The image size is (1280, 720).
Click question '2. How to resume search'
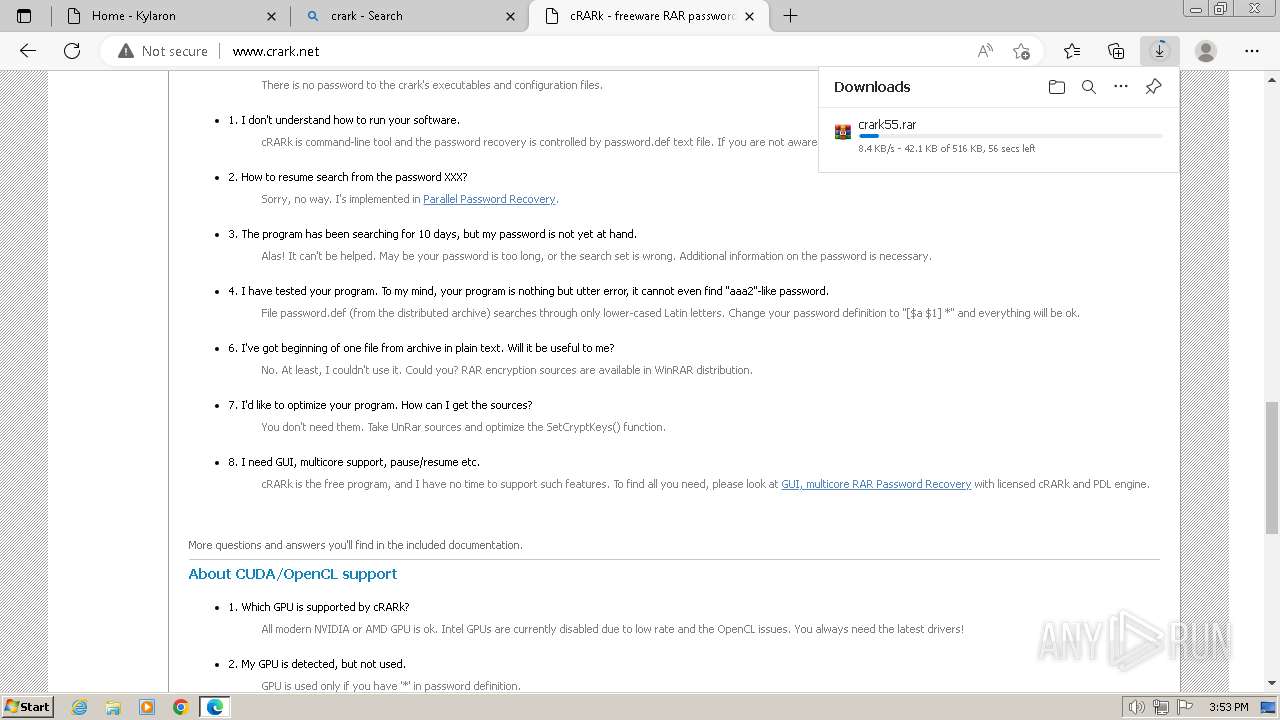(x=347, y=177)
